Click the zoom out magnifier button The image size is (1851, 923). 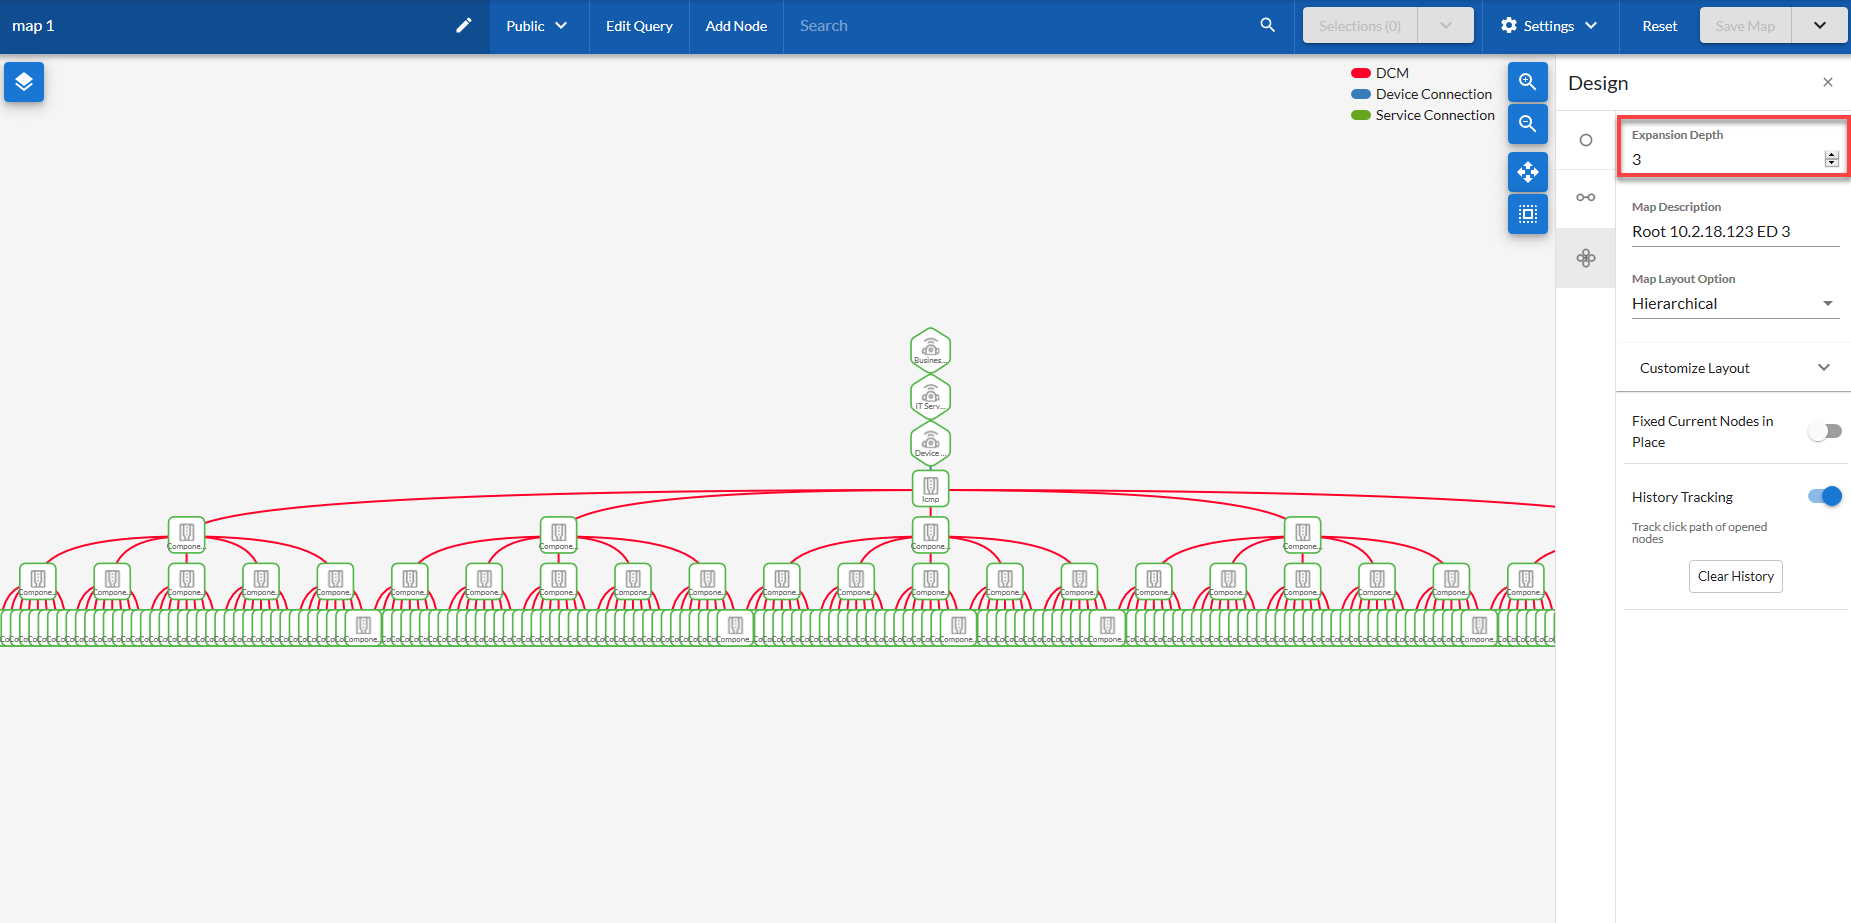[x=1527, y=124]
